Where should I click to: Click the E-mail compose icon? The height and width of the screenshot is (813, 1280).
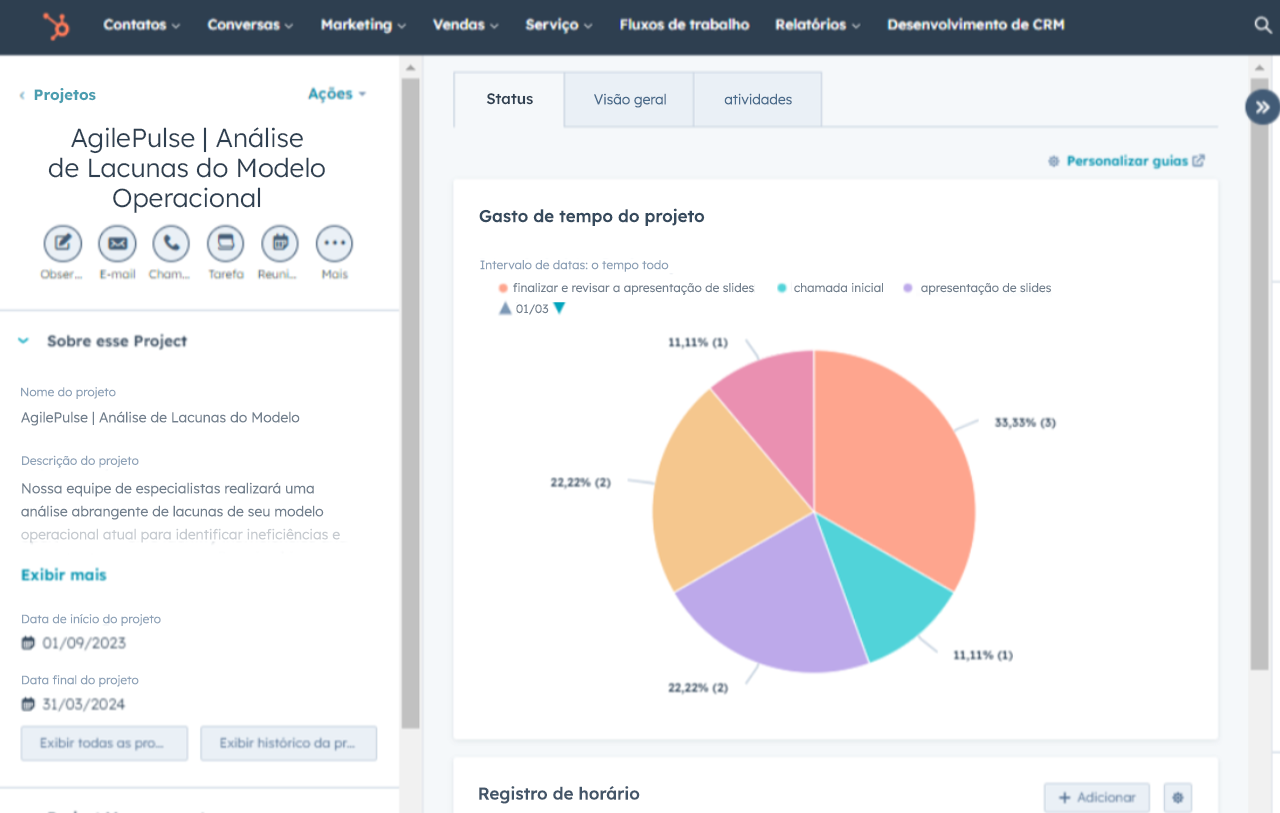pyautogui.click(x=117, y=243)
